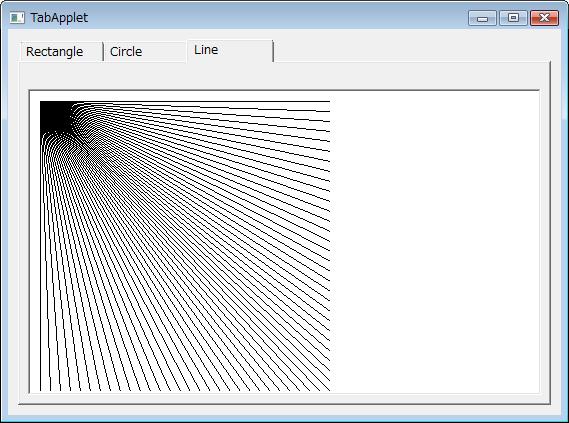Click the TabApplet window icon
Image resolution: width=569 pixels, height=423 pixels.
coord(17,17)
